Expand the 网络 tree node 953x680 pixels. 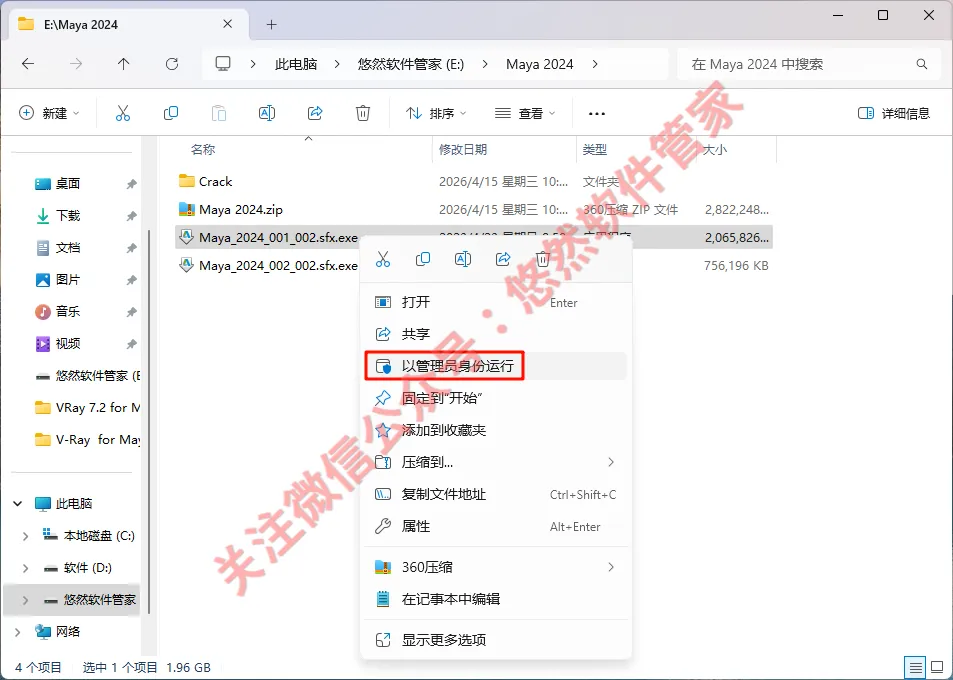coord(18,631)
